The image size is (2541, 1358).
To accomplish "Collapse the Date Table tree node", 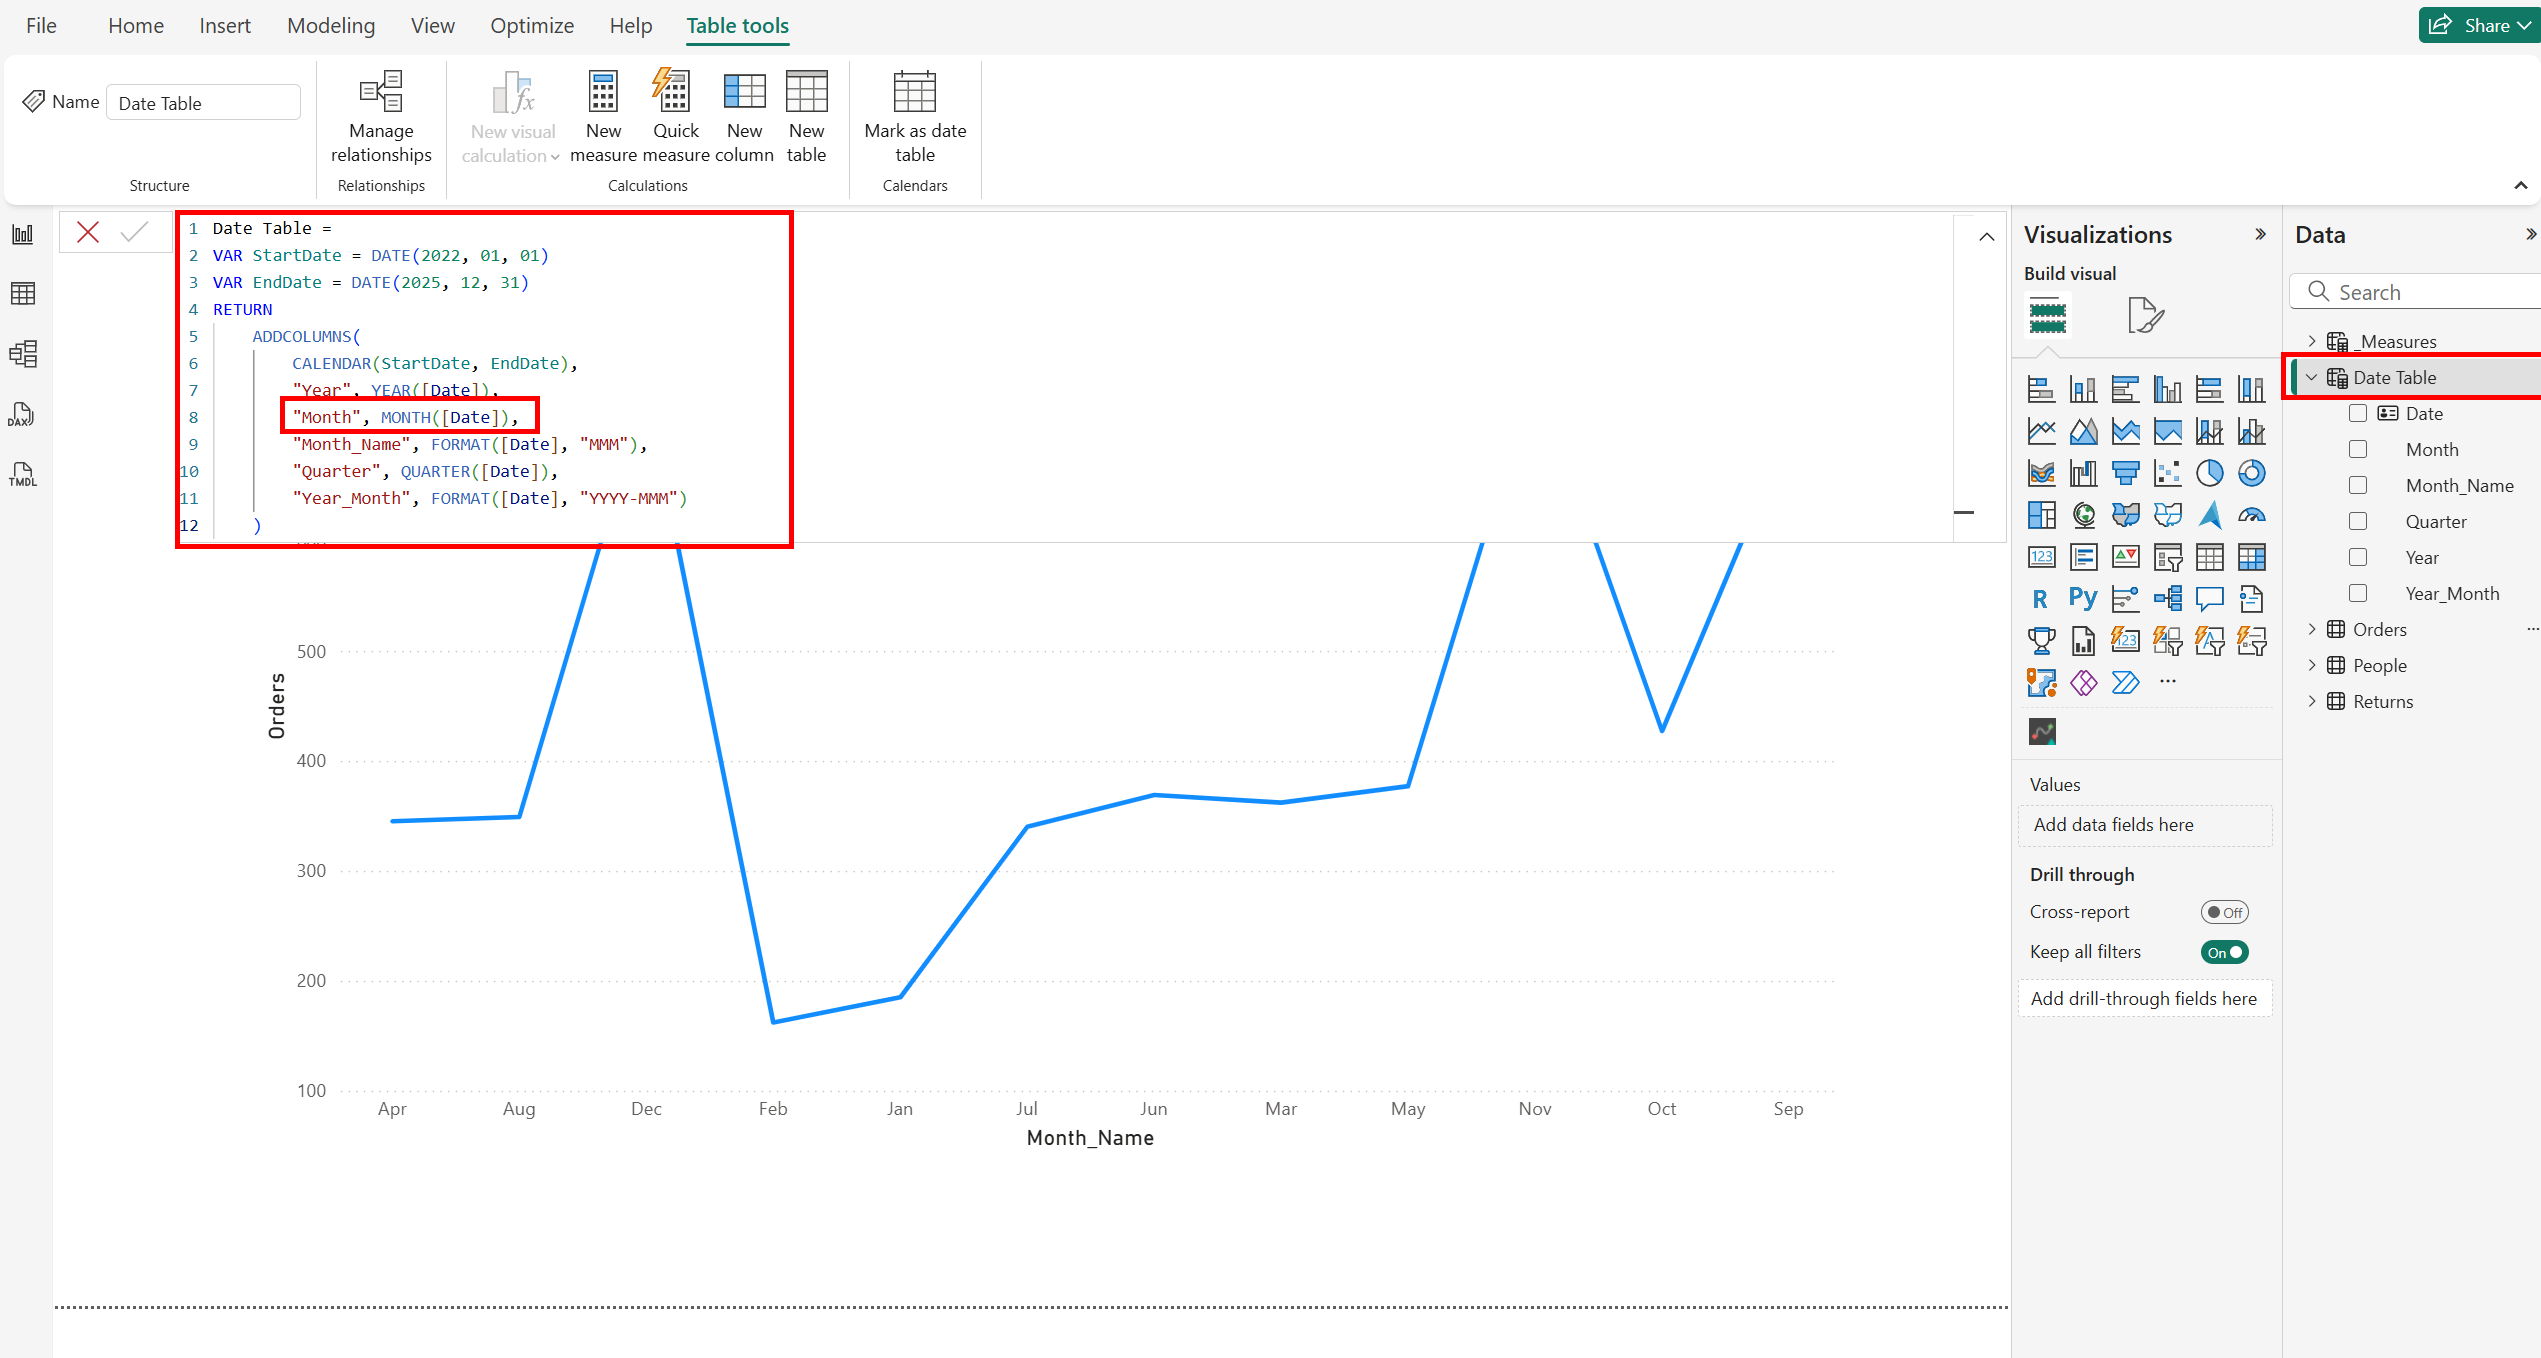I will [x=2312, y=377].
